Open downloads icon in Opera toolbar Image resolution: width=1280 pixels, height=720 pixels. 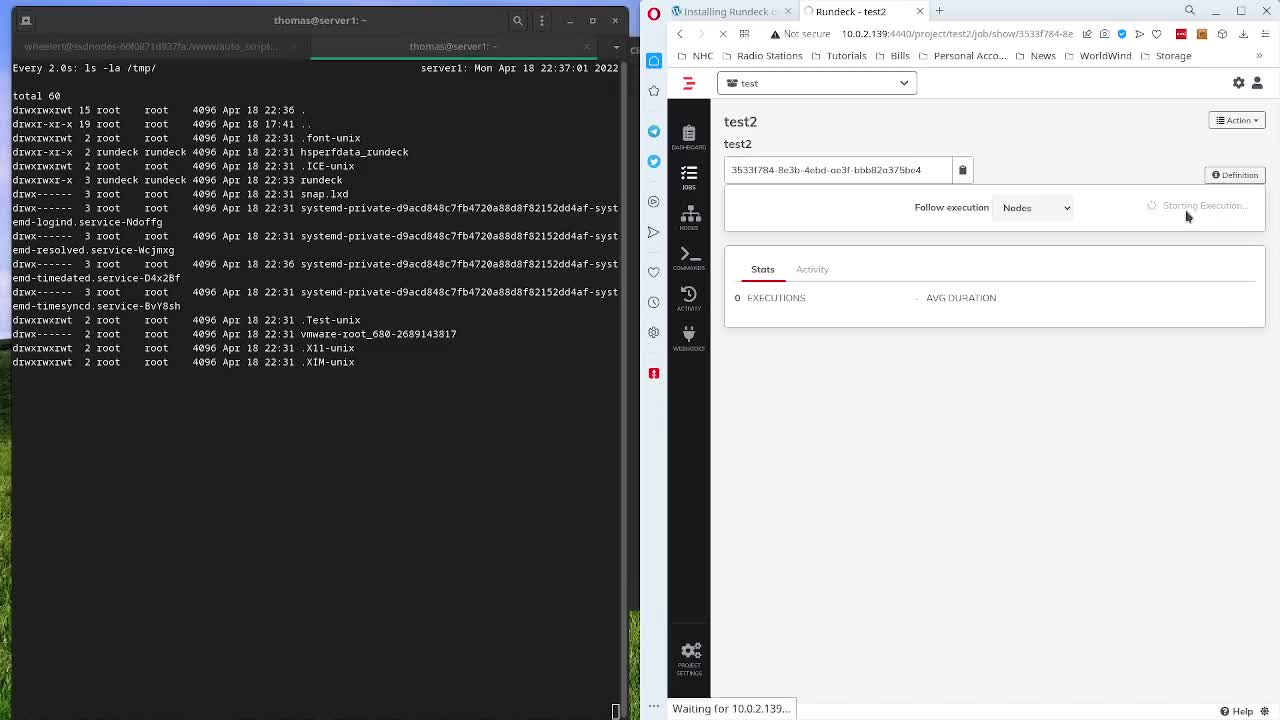[1243, 34]
